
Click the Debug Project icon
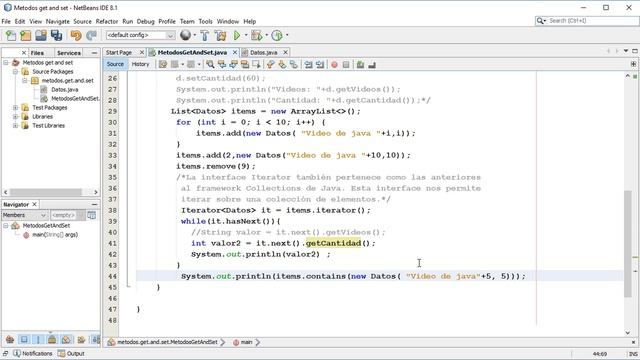(x=256, y=36)
